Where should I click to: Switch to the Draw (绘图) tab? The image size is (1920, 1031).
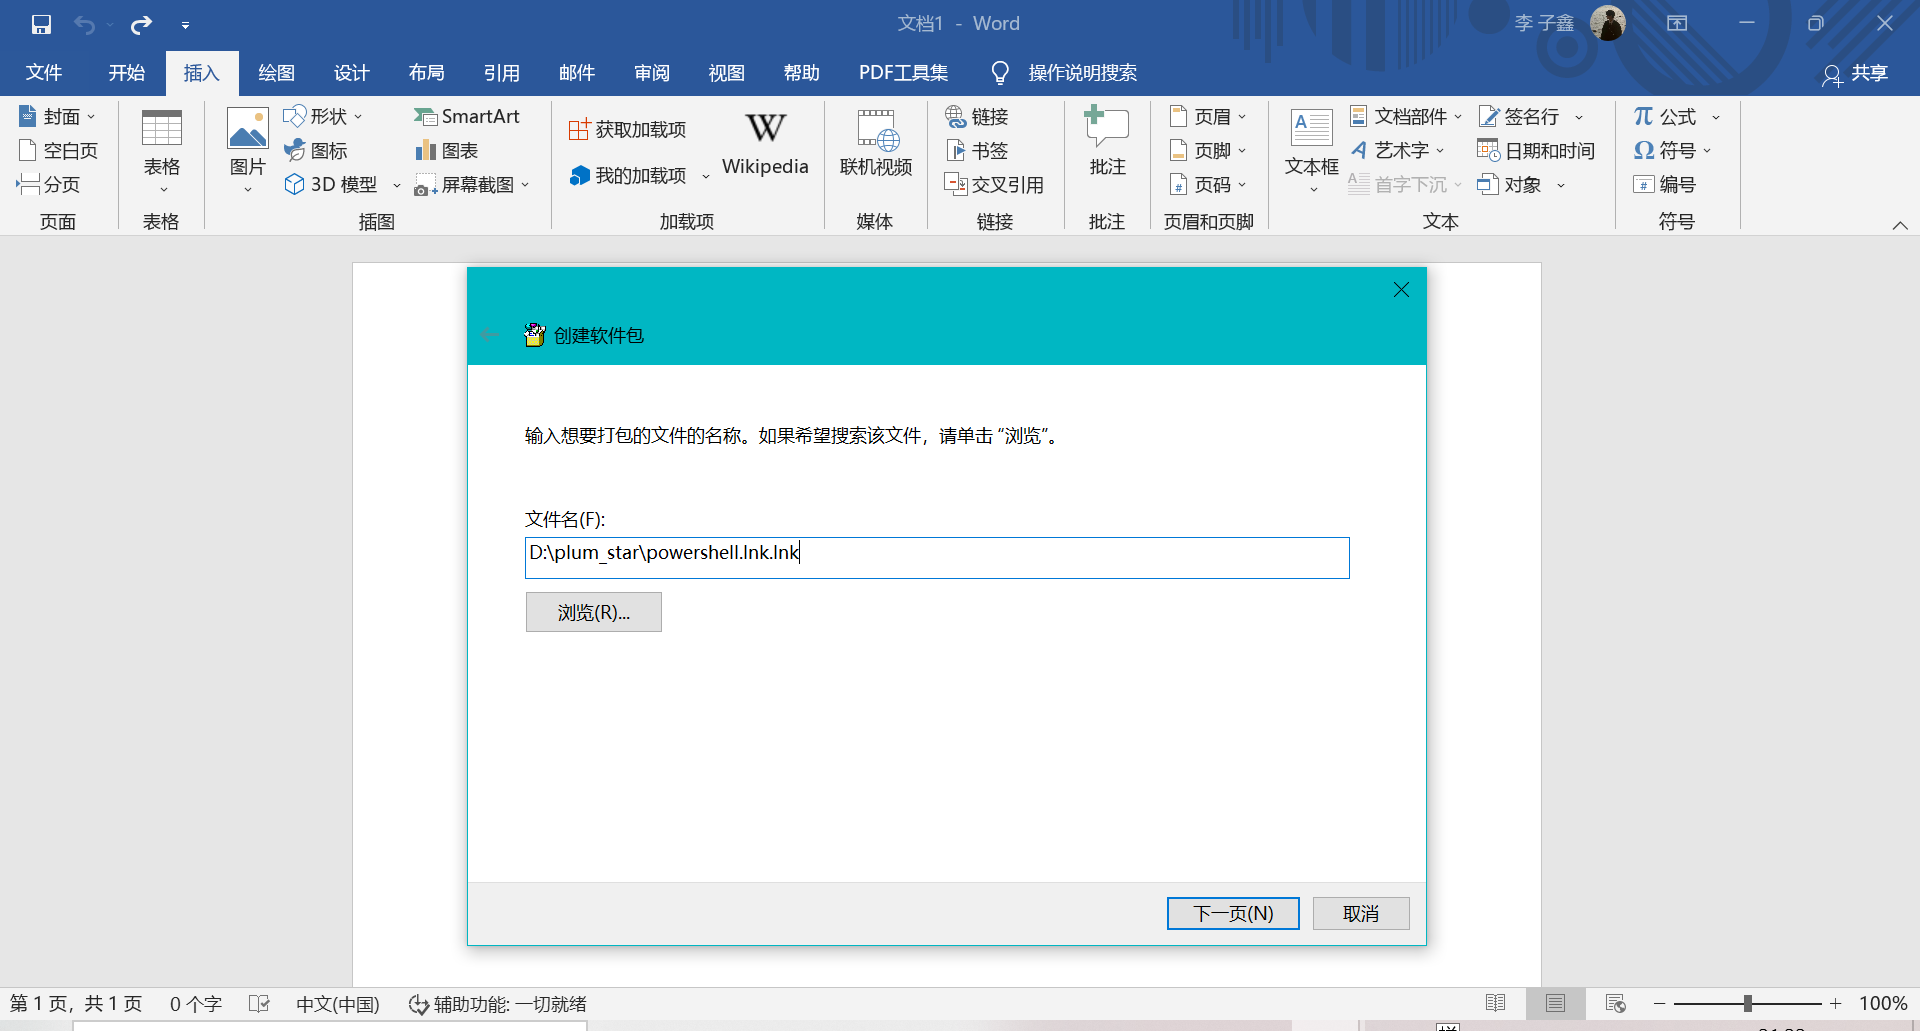coord(276,73)
